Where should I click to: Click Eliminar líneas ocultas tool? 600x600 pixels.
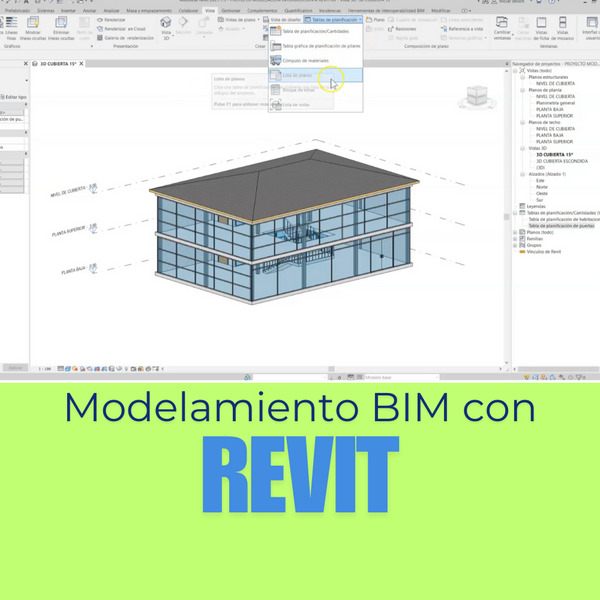(61, 29)
